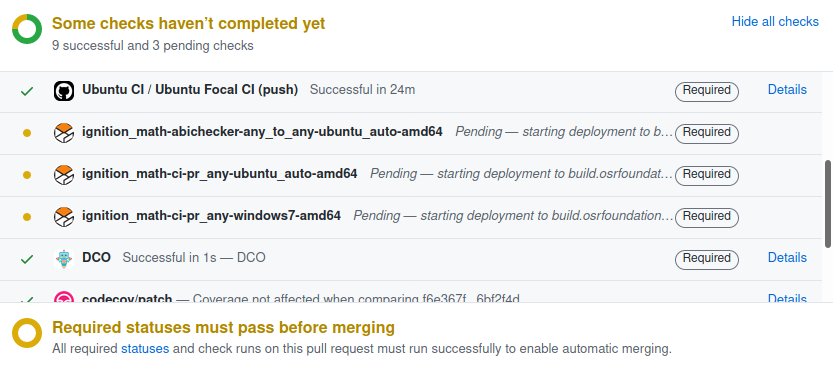Open Details for Ubuntu Focal CI check
This screenshot has width=833, height=366.
[x=787, y=90]
